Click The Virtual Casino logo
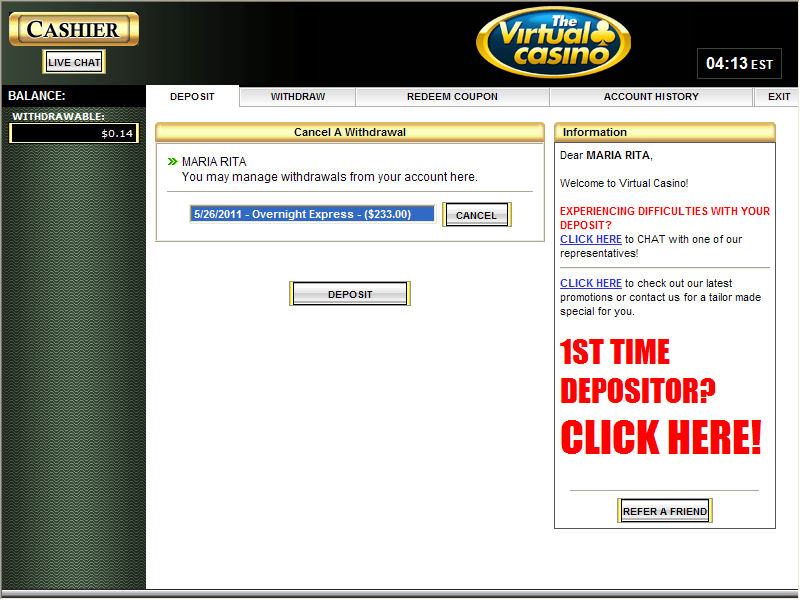This screenshot has width=800, height=600. point(554,42)
